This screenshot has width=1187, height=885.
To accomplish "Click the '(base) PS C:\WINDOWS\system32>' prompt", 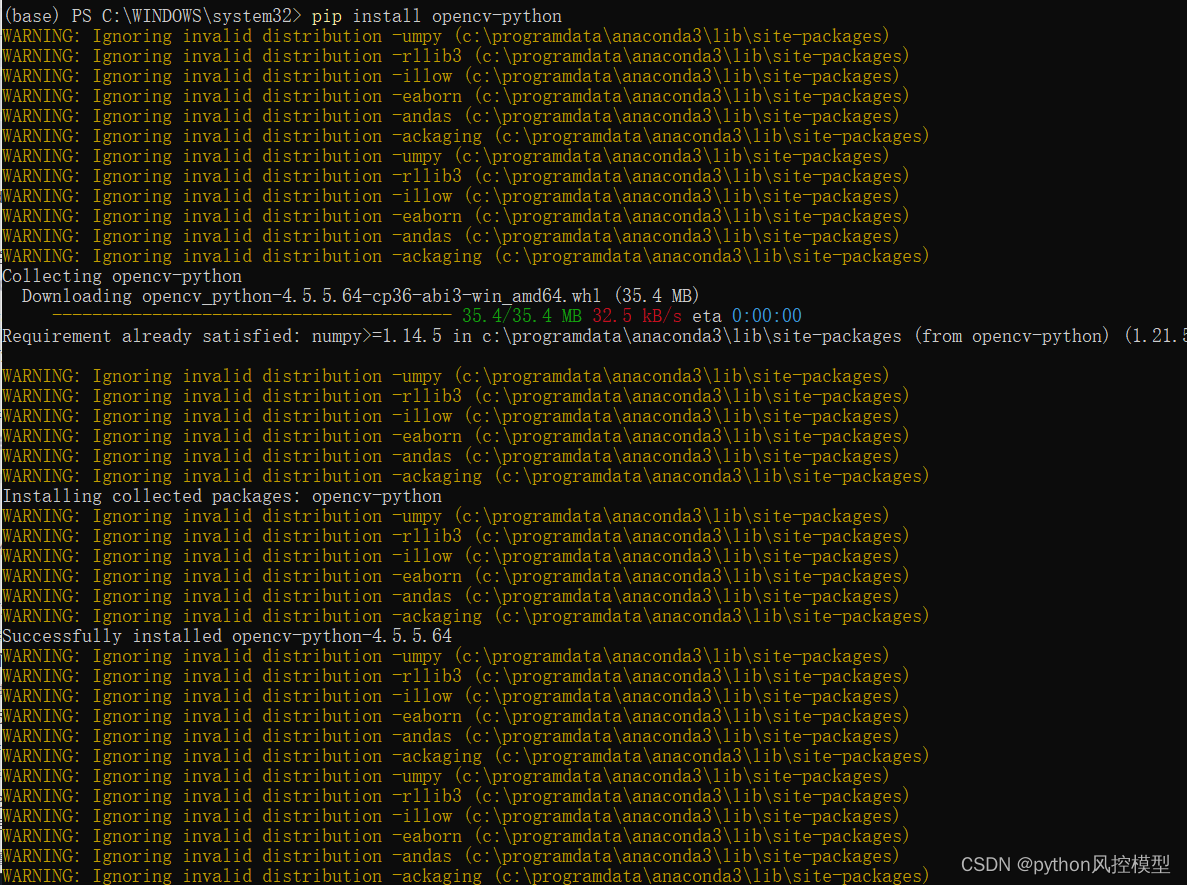I will coord(152,16).
